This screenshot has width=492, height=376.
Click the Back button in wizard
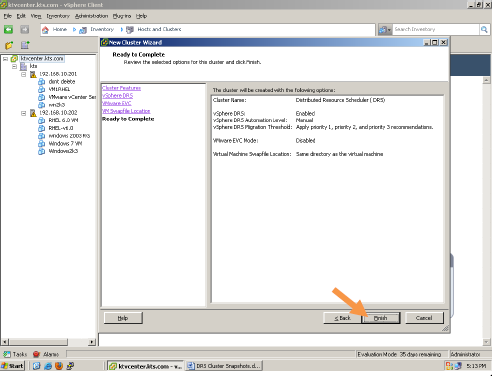tap(342, 318)
